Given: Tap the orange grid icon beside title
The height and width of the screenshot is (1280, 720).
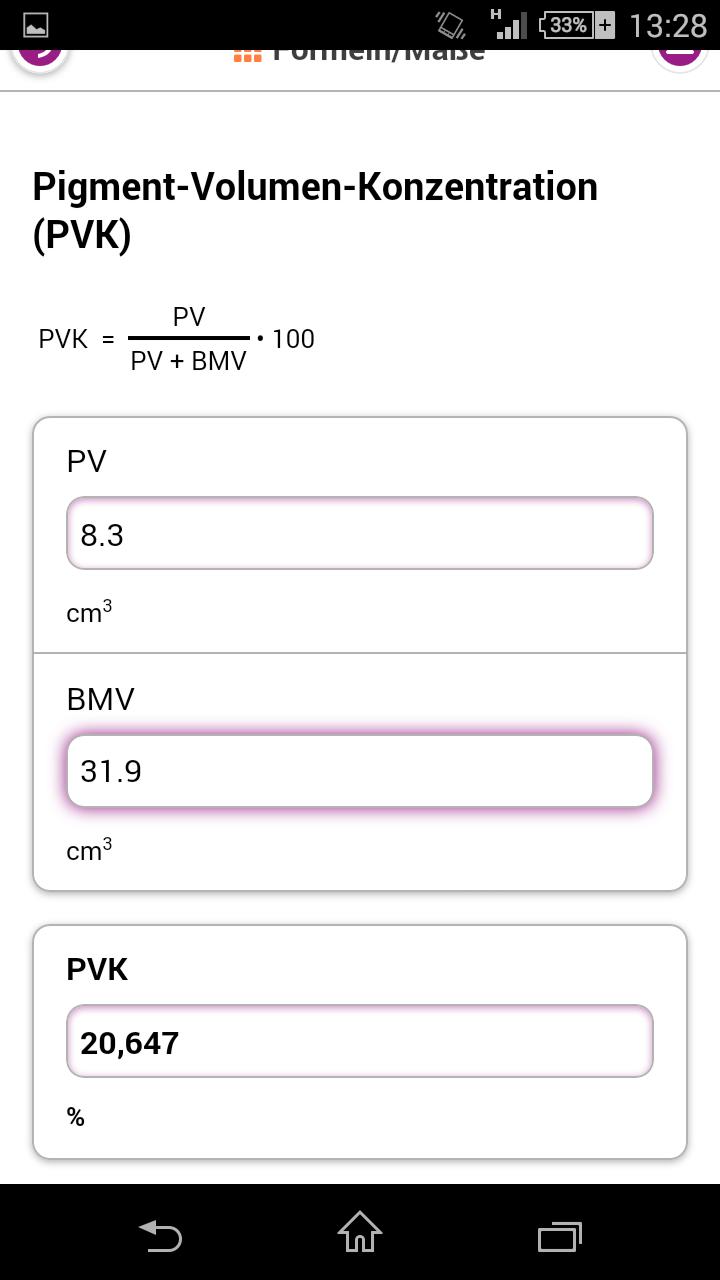Looking at the screenshot, I should click(x=247, y=56).
